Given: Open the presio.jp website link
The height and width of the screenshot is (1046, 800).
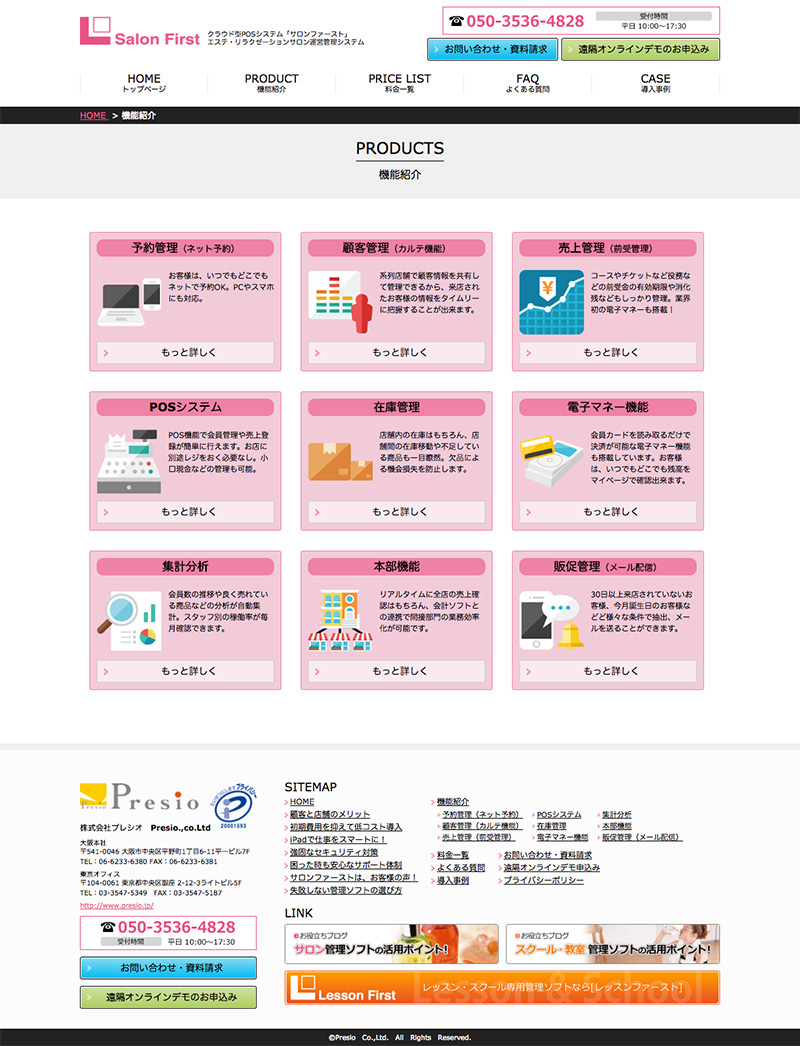Looking at the screenshot, I should tap(115, 905).
